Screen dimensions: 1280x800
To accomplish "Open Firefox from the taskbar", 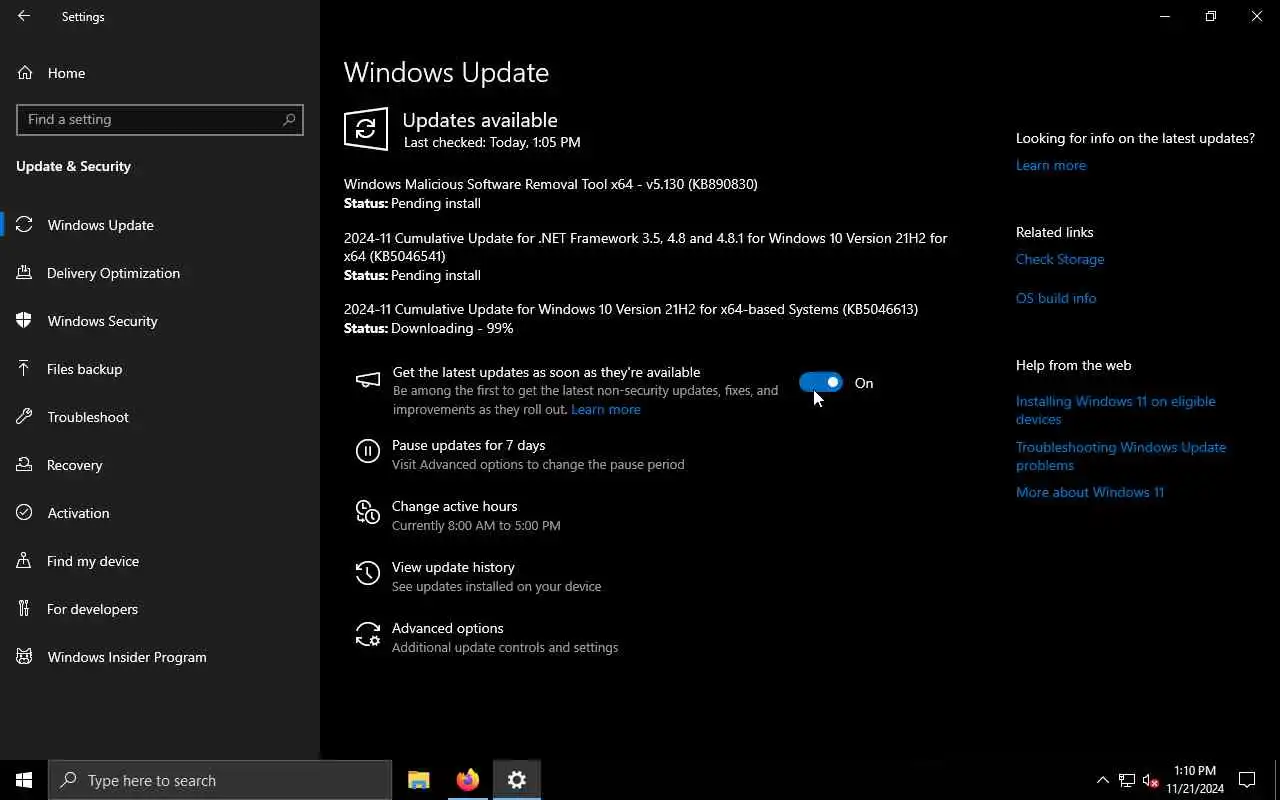I will (x=467, y=780).
